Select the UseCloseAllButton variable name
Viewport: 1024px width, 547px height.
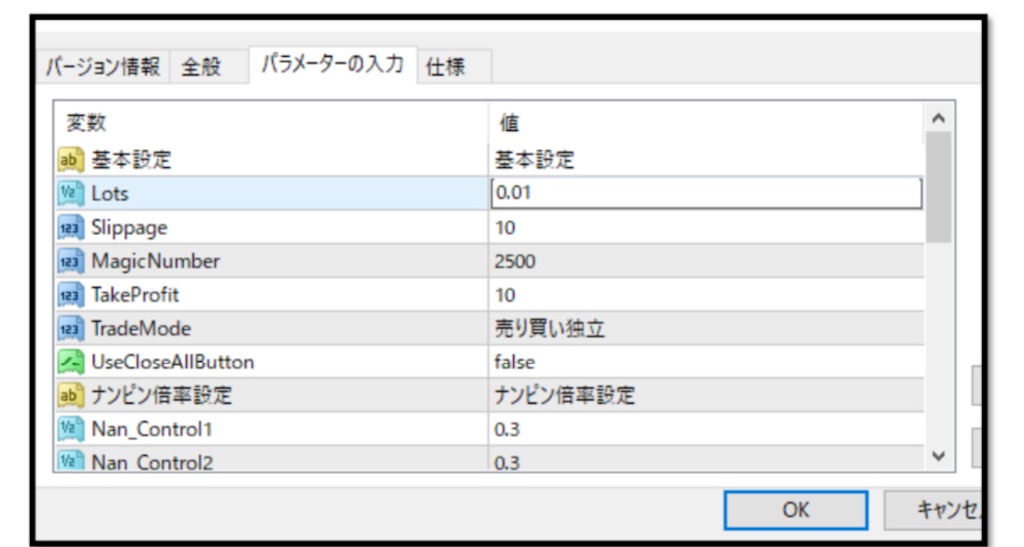(172, 362)
